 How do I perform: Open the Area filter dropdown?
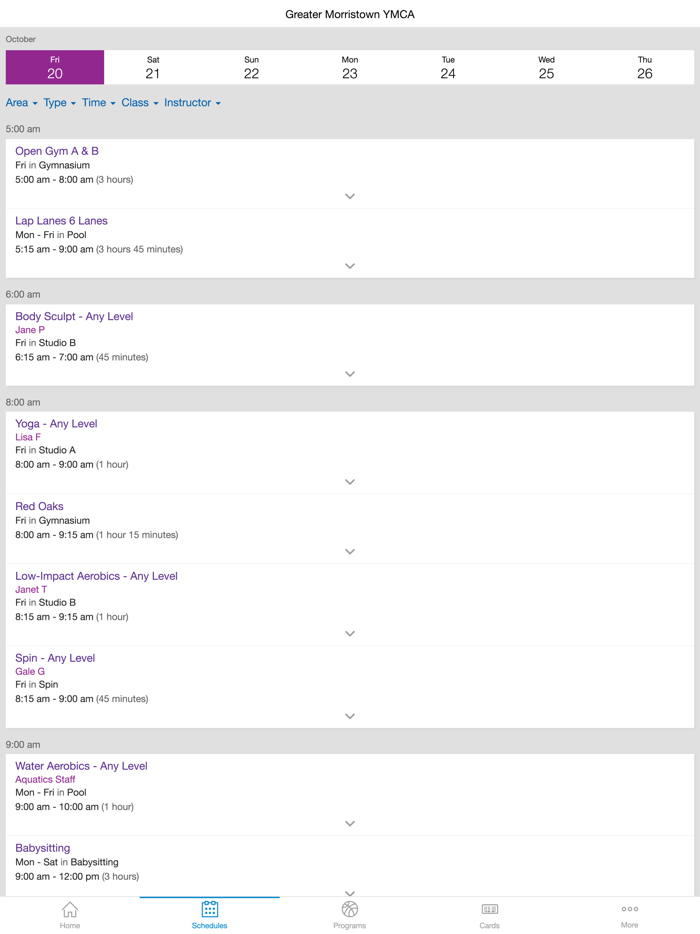[21, 103]
